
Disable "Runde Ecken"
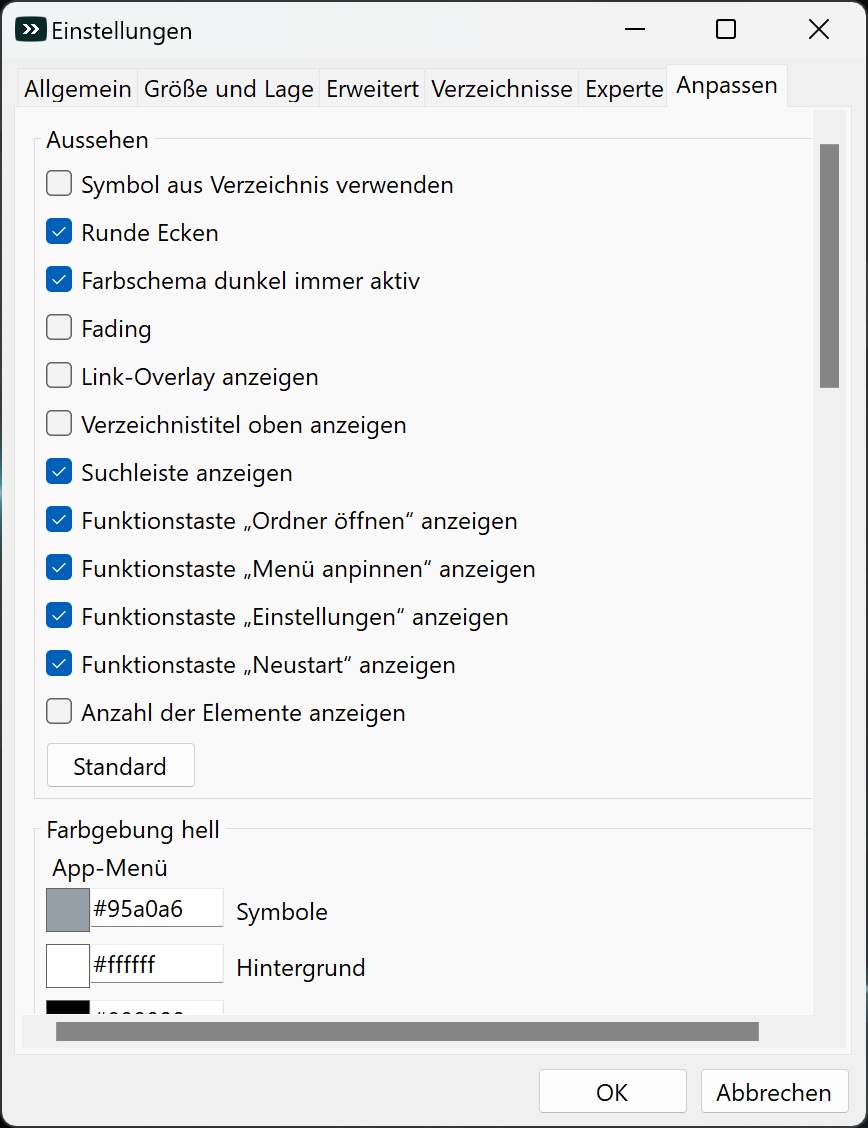pyautogui.click(x=58, y=231)
